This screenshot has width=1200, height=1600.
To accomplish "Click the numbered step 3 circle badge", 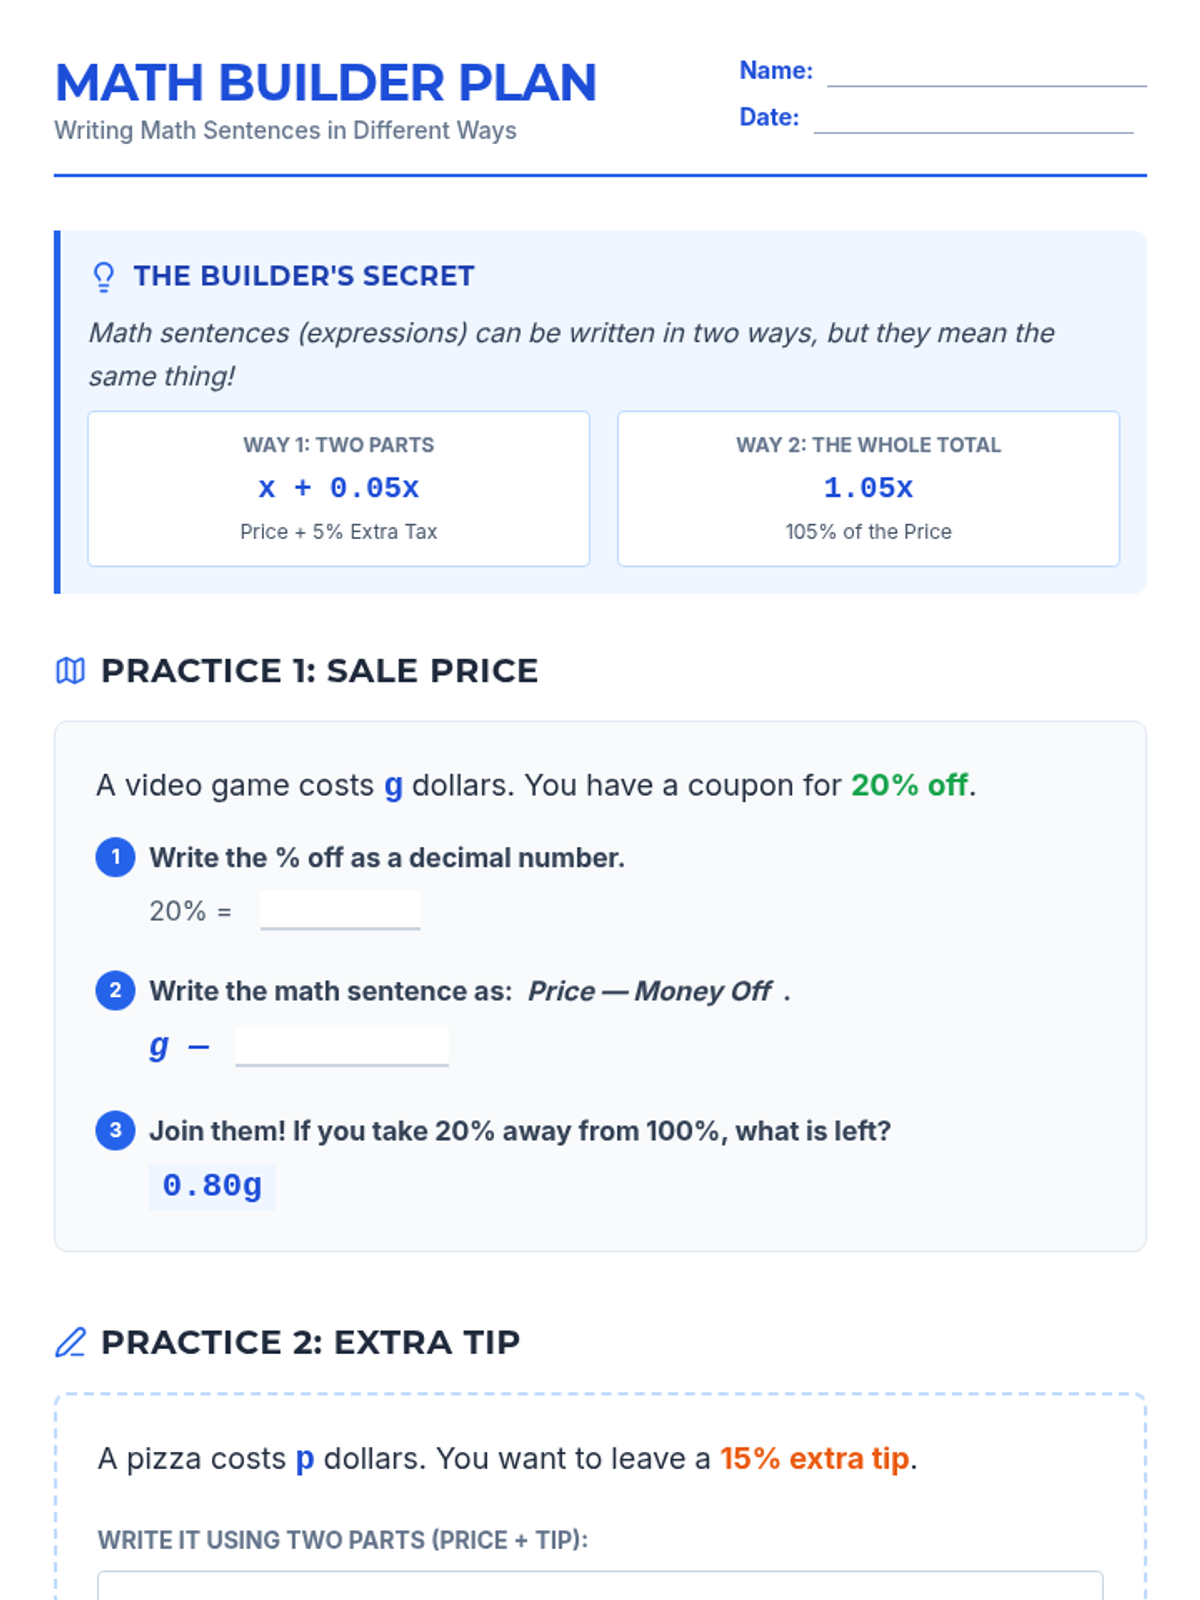I will 116,1130.
